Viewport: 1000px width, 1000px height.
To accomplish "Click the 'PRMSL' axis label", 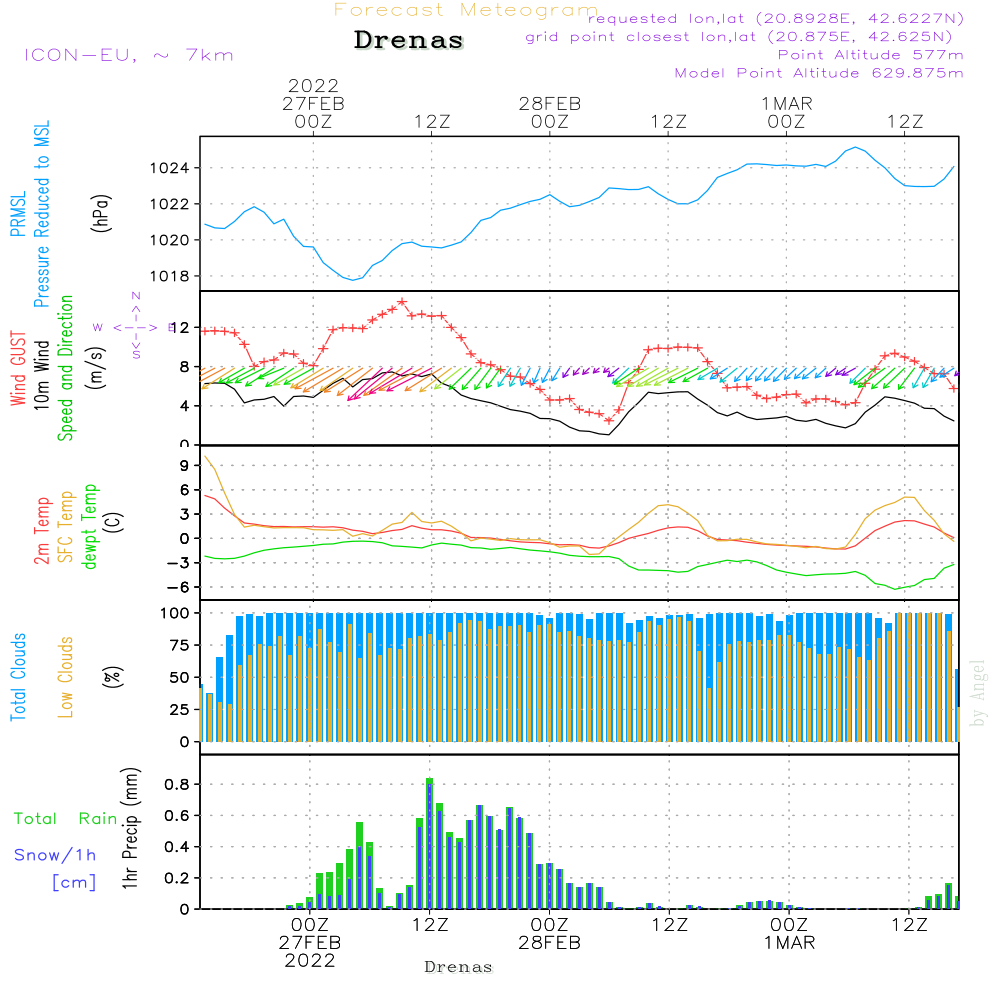I will 18,214.
